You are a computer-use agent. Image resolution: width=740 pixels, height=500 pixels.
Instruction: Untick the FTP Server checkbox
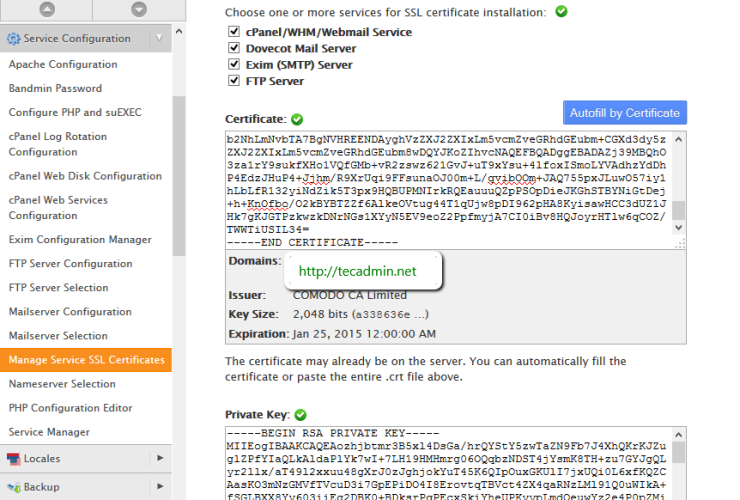pos(233,81)
